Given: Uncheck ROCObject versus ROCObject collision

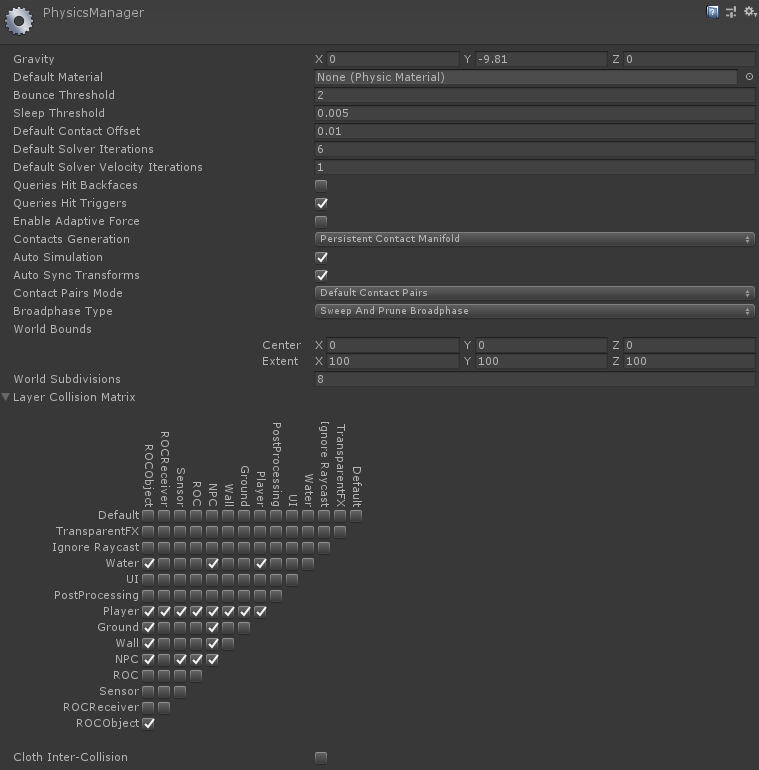Looking at the screenshot, I should pos(148,723).
